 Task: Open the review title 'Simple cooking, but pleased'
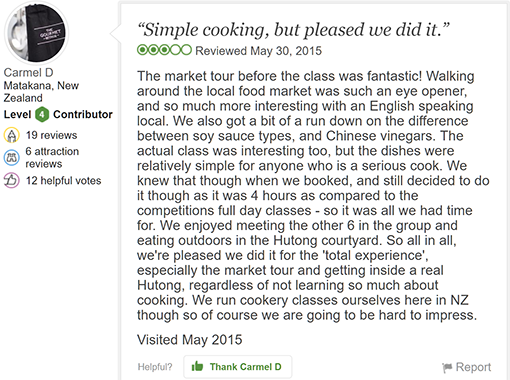coord(293,30)
